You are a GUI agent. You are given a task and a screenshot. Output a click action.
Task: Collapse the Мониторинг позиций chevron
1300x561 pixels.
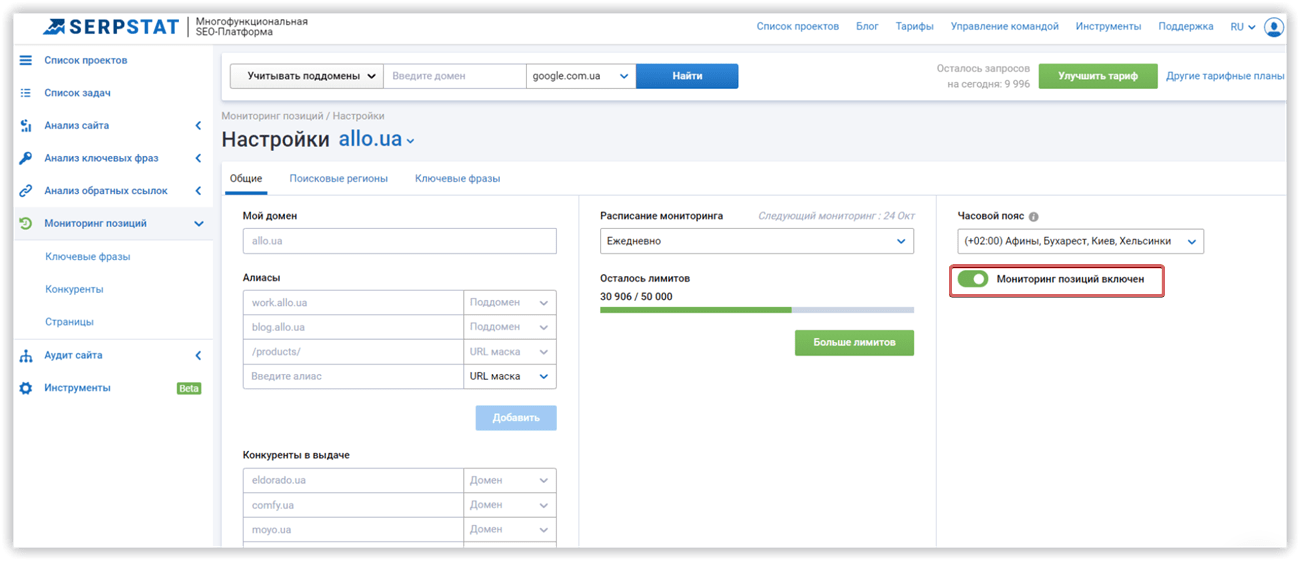[198, 224]
